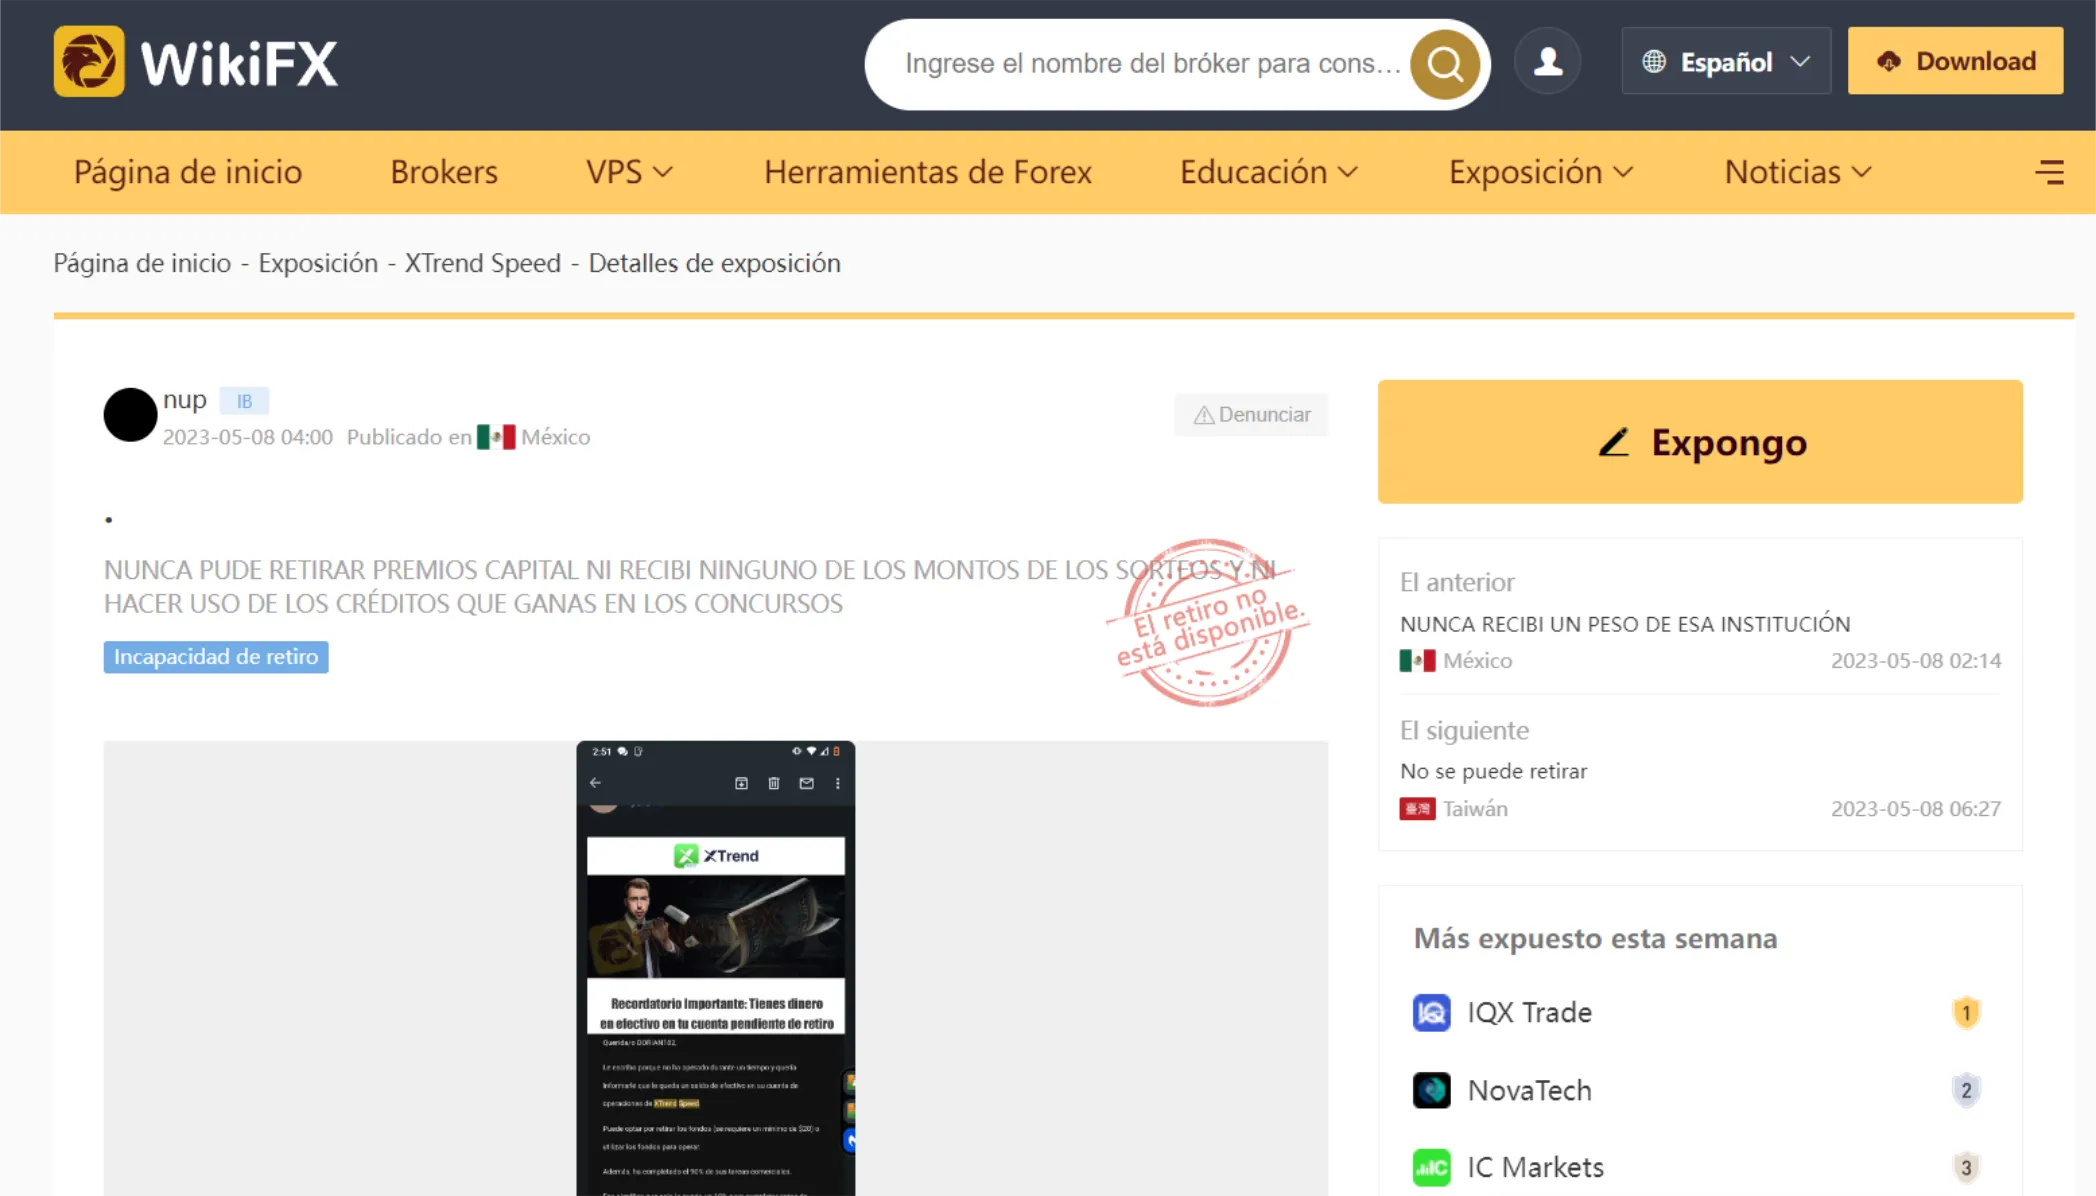
Task: Click Detalles de exposición breadcrumb text
Action: point(714,263)
